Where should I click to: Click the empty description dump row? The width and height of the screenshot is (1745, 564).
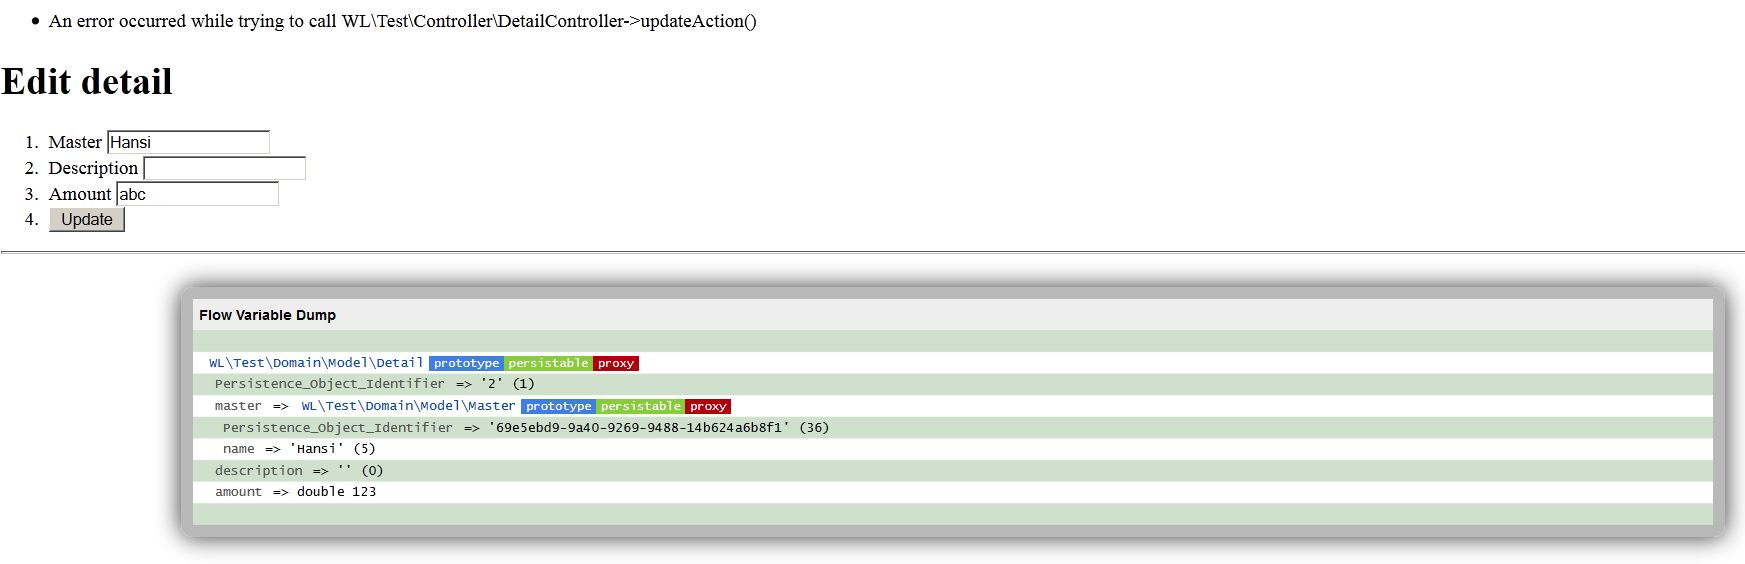[299, 471]
